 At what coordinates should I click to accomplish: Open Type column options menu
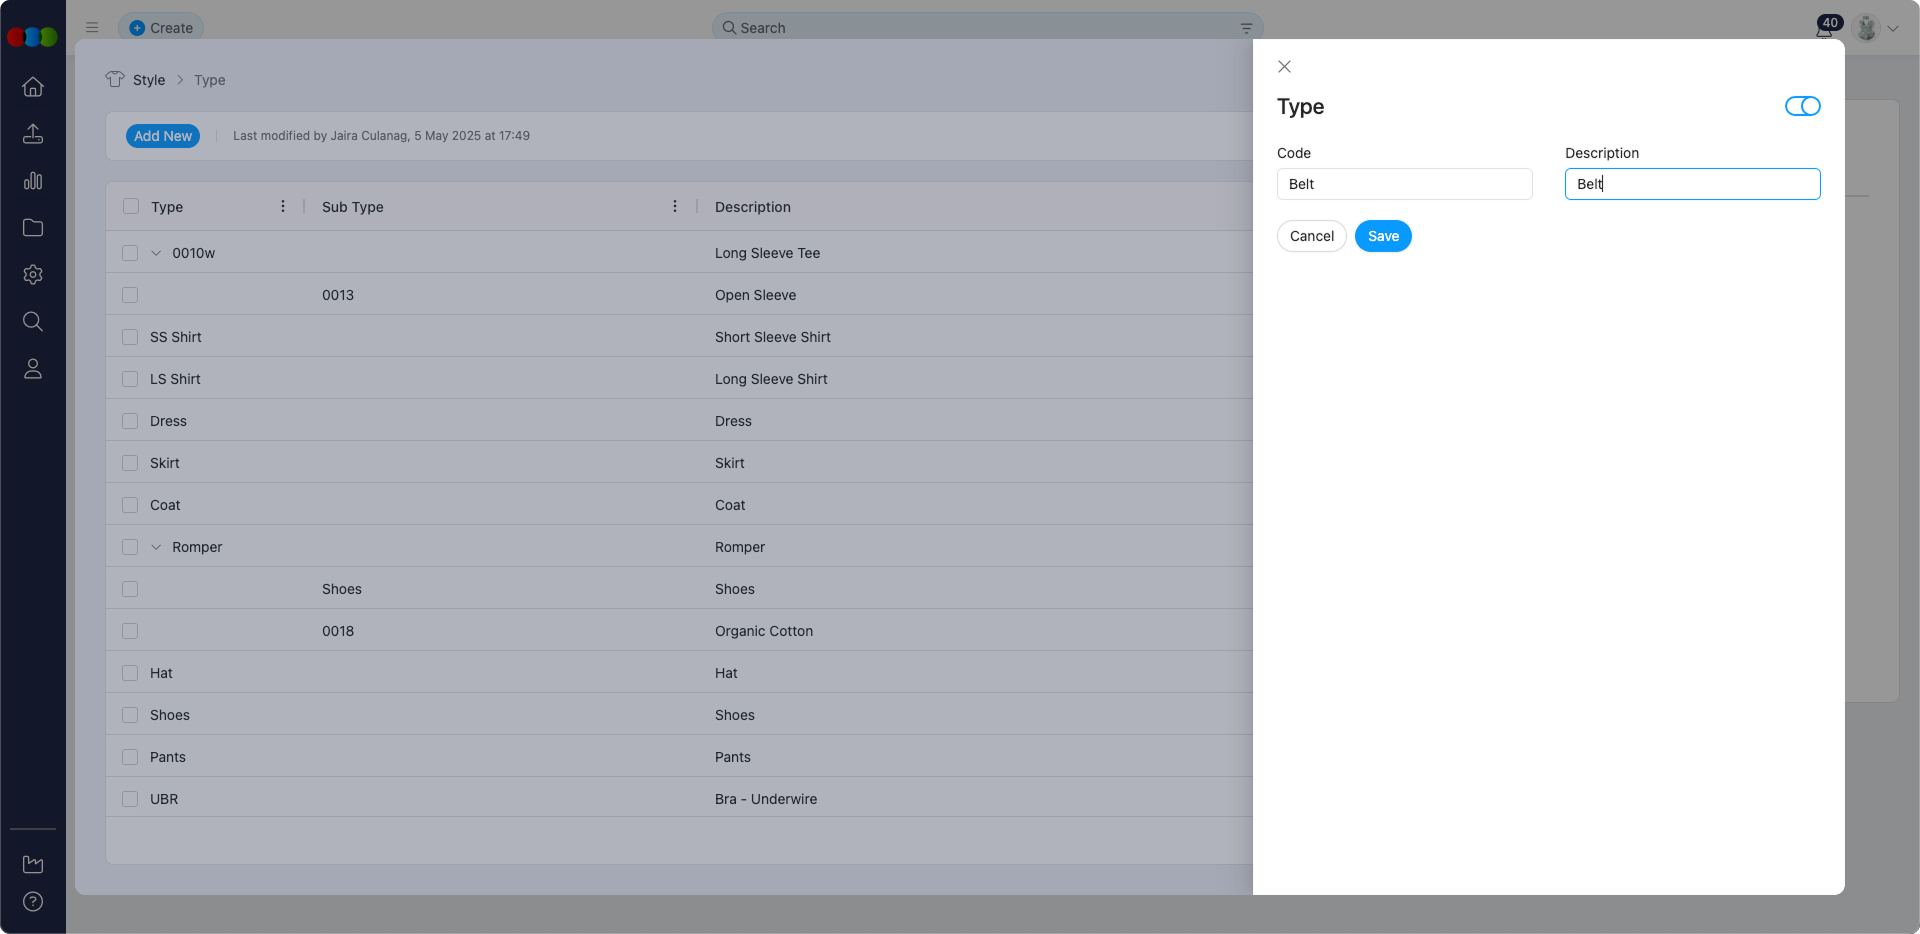point(283,206)
